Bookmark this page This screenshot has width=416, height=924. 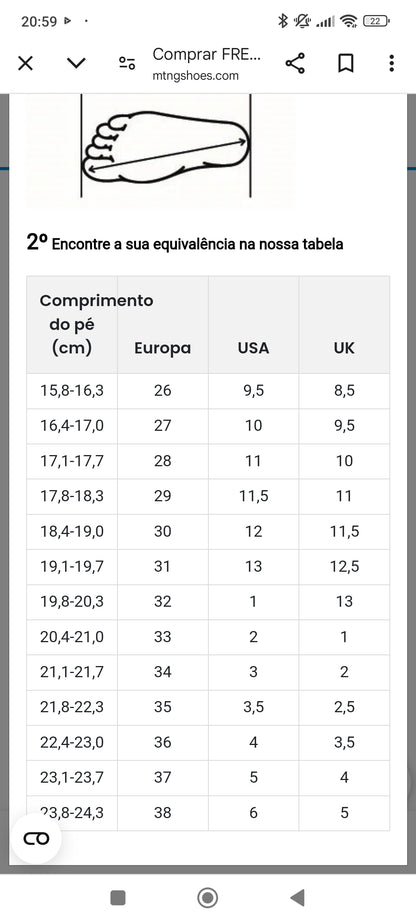tap(346, 63)
